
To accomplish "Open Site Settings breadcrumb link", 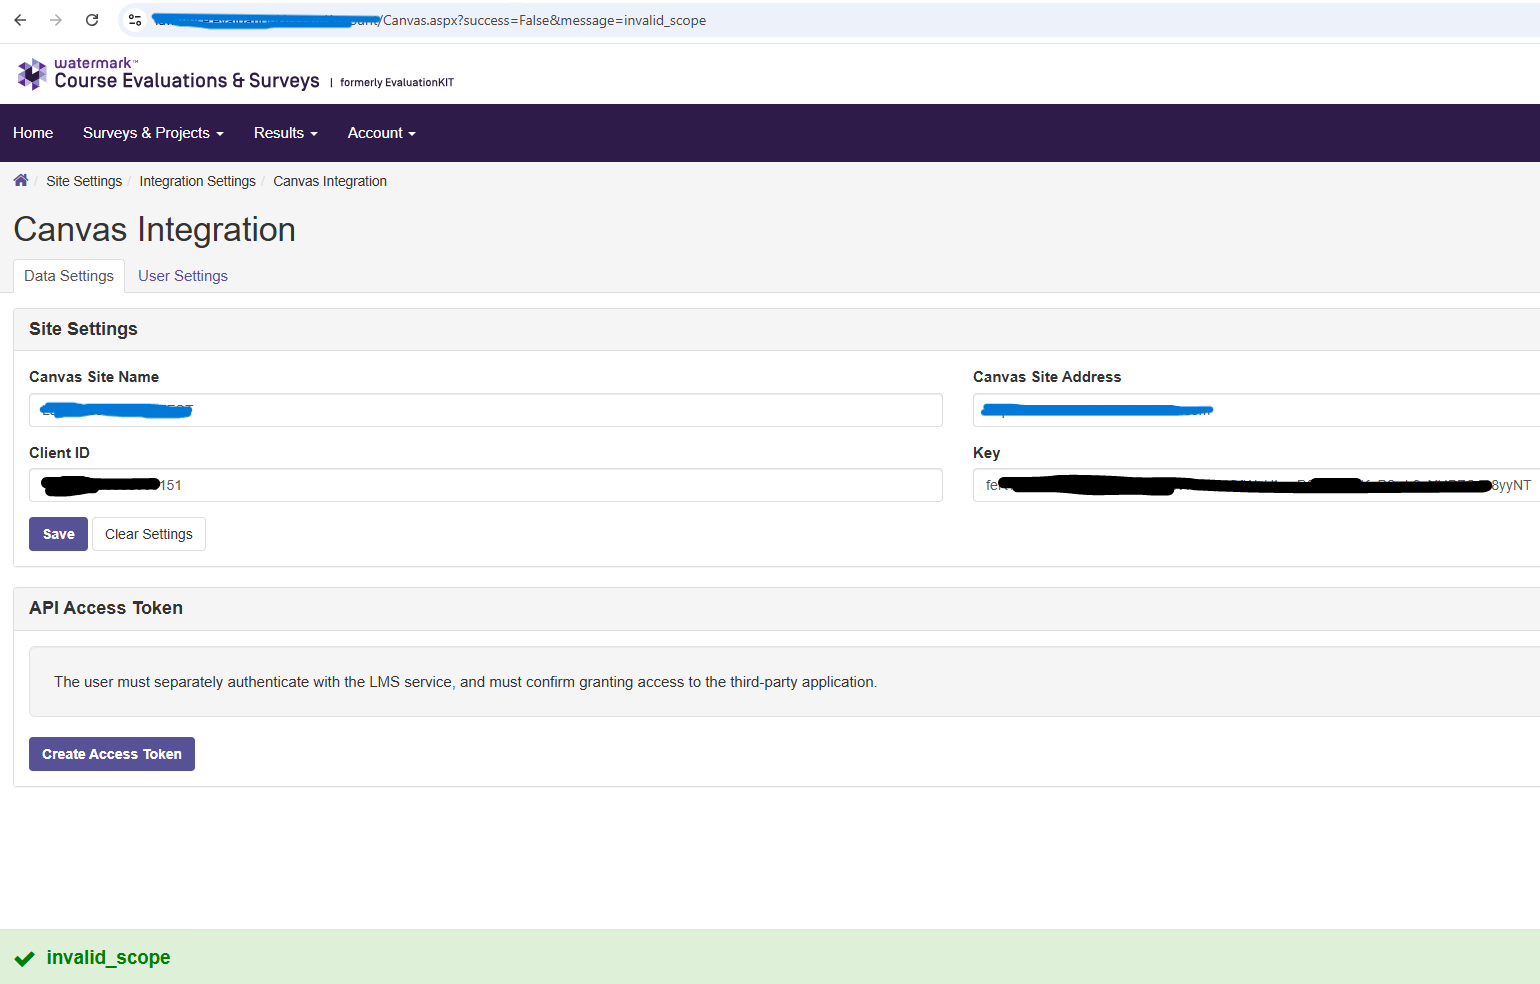I will coord(84,181).
